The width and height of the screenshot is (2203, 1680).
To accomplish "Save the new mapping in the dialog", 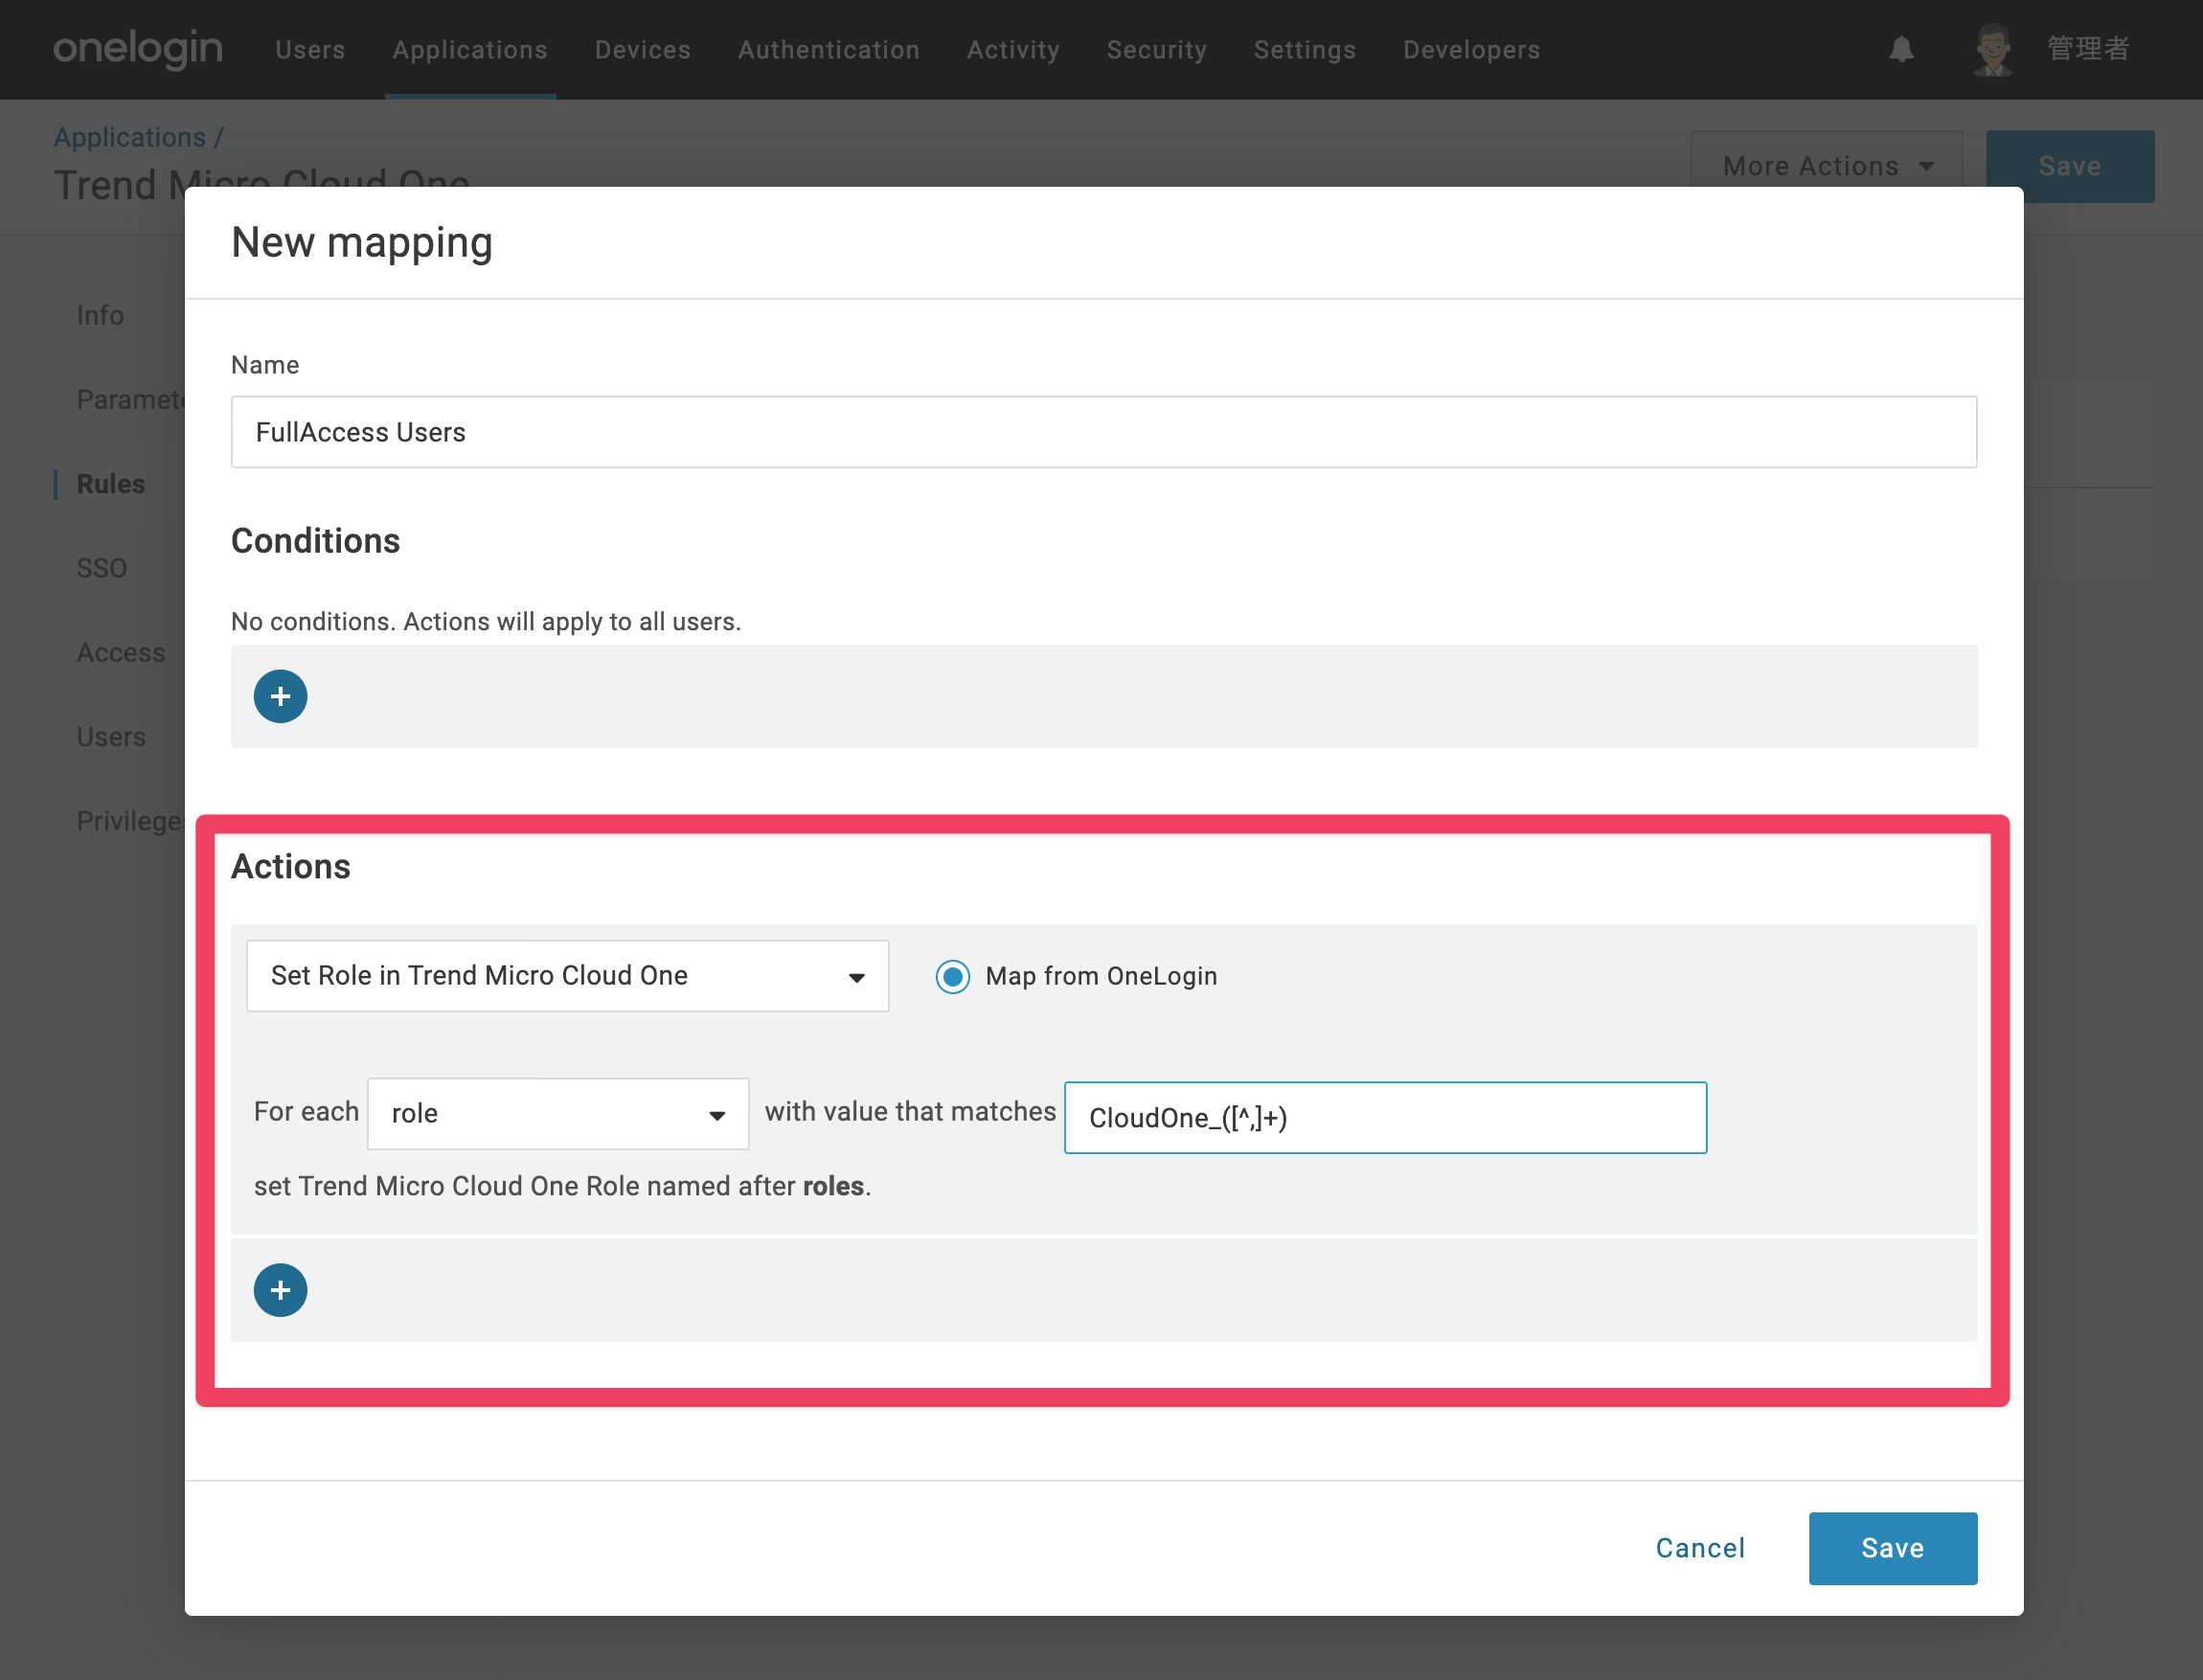I will click(x=1892, y=1548).
